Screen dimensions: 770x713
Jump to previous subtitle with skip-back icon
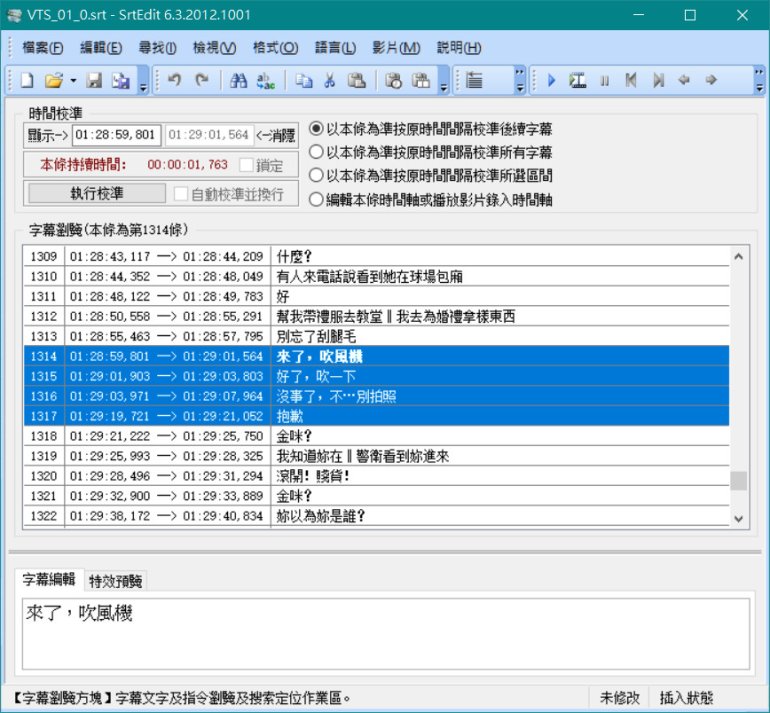[x=631, y=80]
